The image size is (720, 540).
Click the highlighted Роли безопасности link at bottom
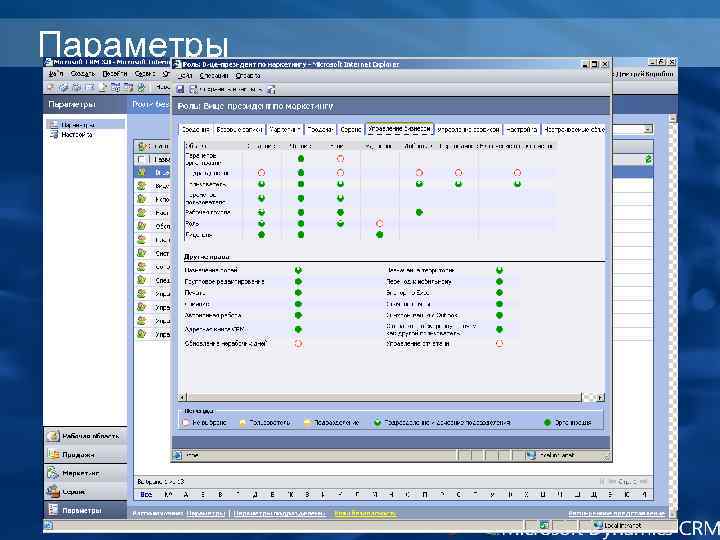coord(365,513)
